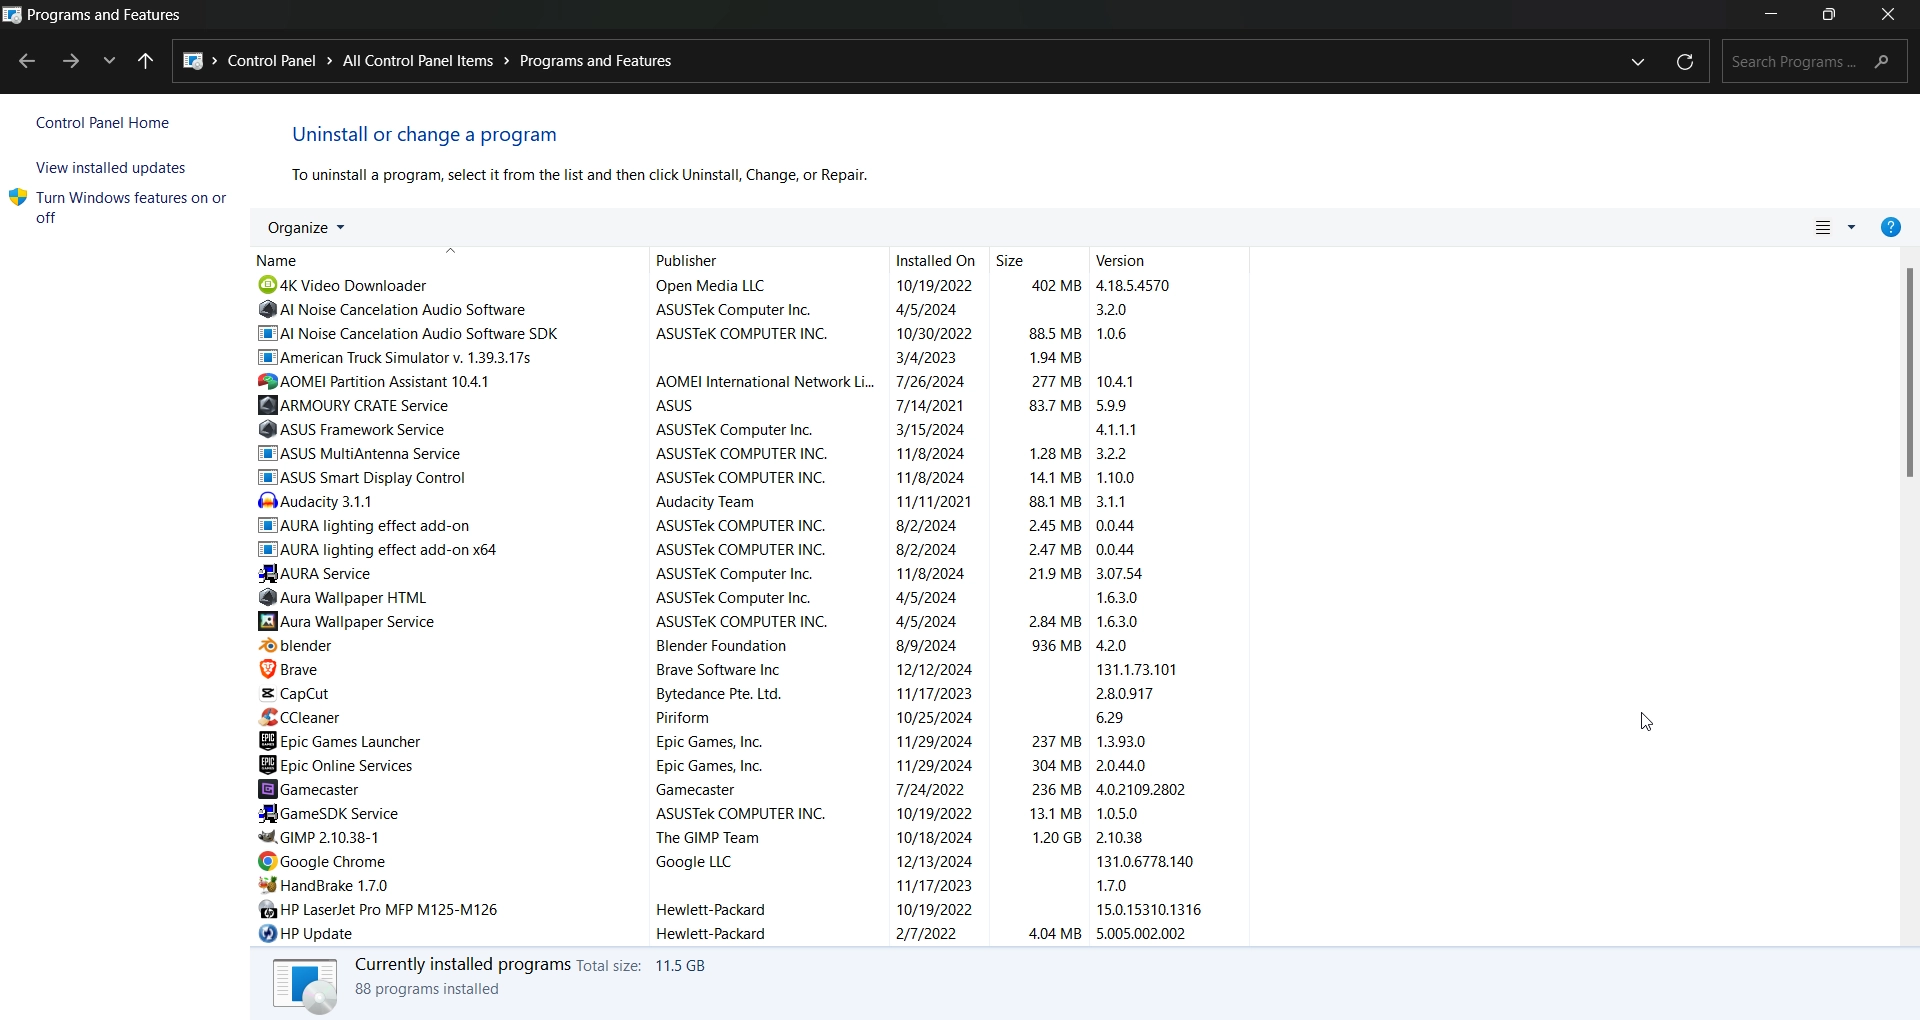Click the search magnifier icon

pyautogui.click(x=1883, y=62)
